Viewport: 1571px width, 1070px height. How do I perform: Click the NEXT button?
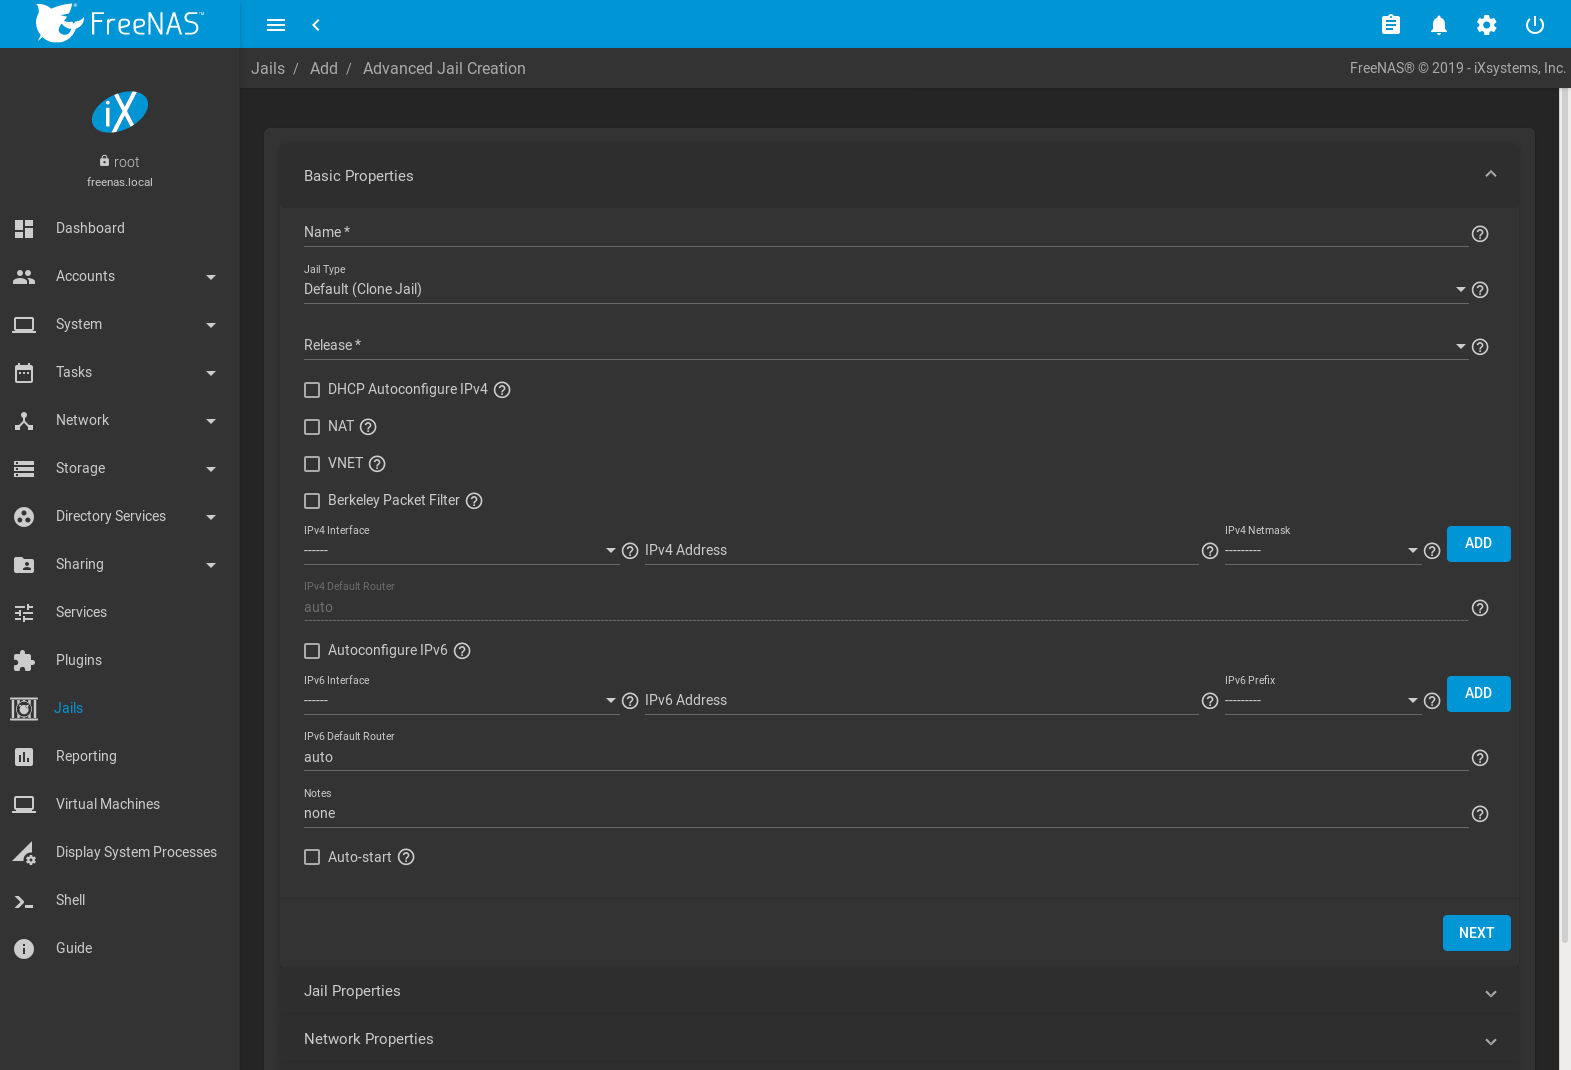(x=1476, y=933)
